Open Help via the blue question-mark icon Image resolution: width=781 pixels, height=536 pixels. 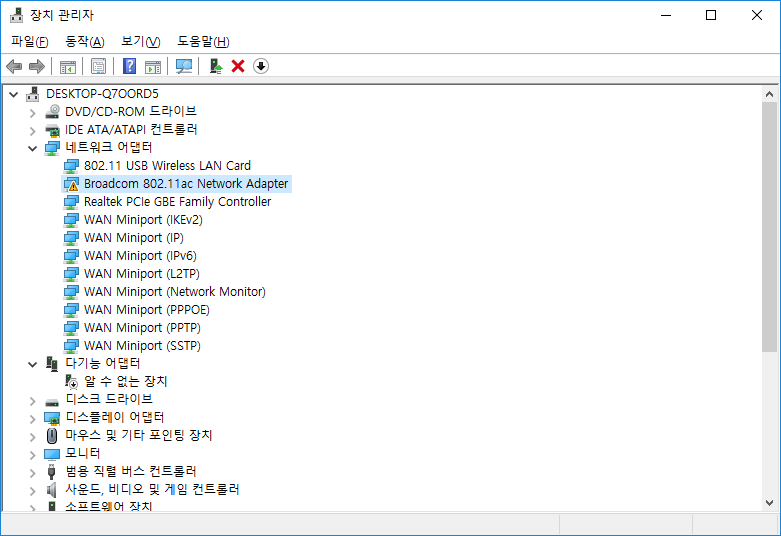(130, 66)
